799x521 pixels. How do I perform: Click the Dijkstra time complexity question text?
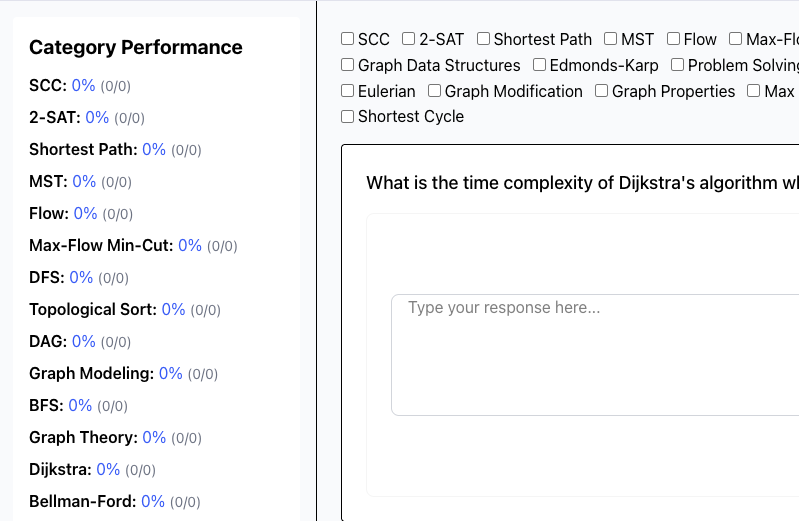click(582, 182)
